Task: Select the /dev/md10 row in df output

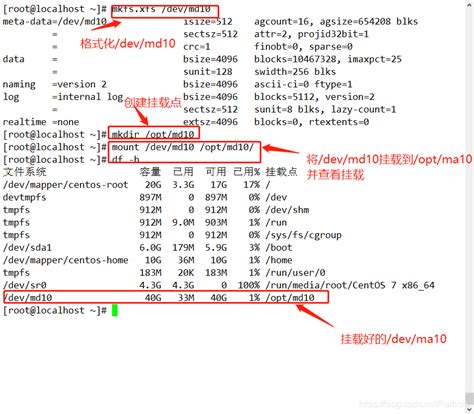Action: pos(166,297)
